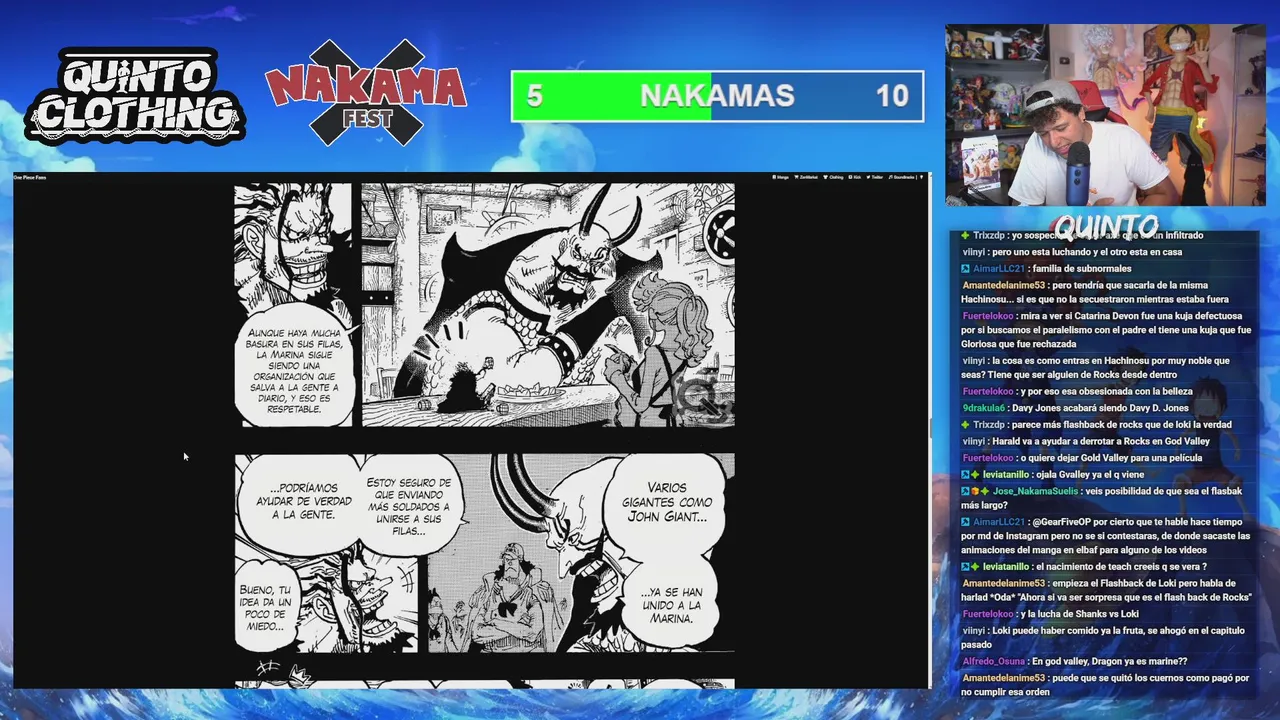Click green badge beside Trixzdp 'yo sospecho'
This screenshot has height=720, width=1280.
[x=966, y=235]
